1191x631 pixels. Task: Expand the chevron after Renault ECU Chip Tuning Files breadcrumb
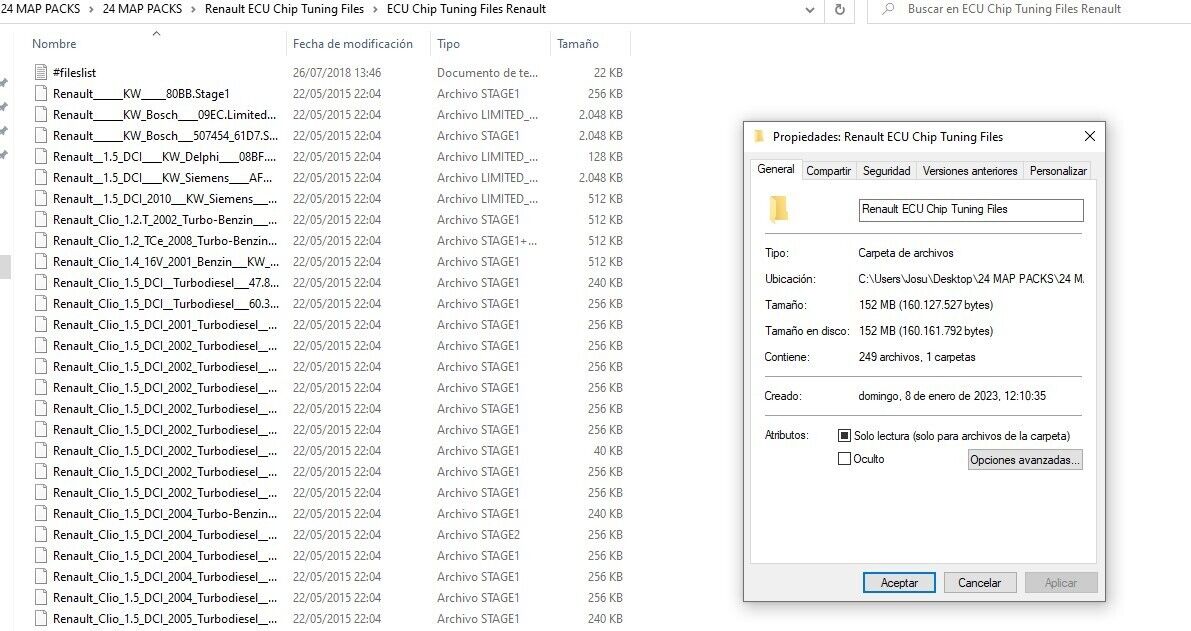(375, 10)
